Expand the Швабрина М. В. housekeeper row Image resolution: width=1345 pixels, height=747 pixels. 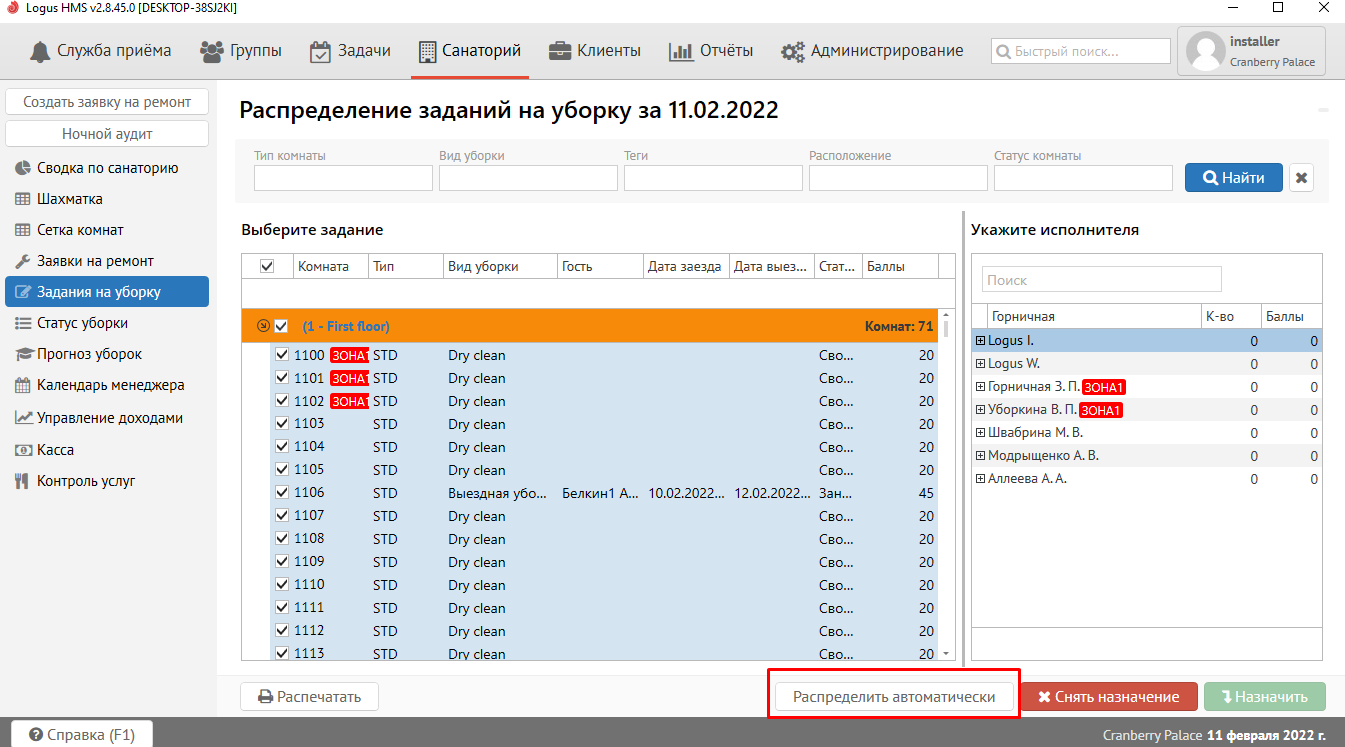coord(980,433)
